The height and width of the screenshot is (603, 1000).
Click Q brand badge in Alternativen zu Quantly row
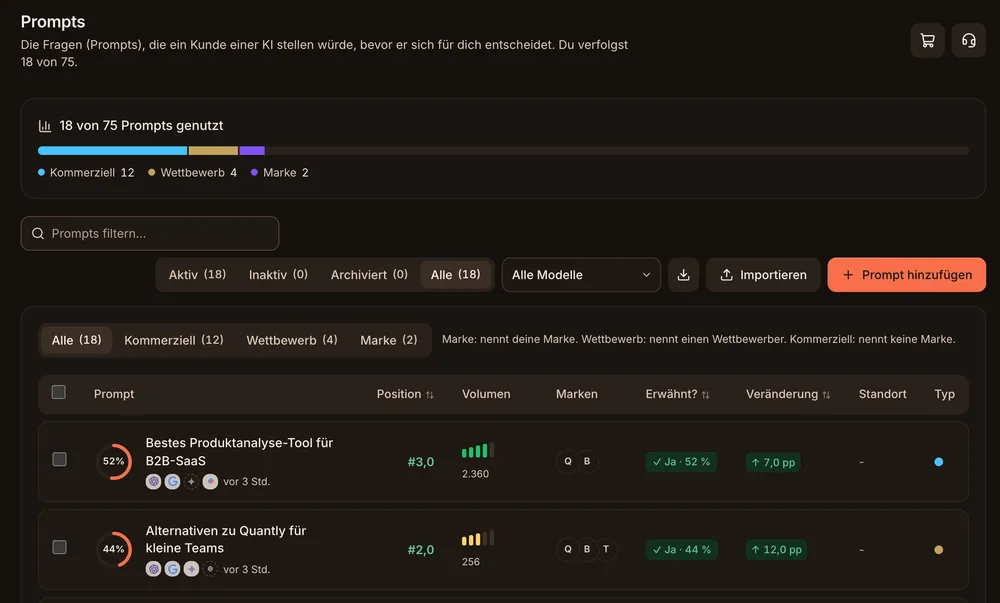568,549
